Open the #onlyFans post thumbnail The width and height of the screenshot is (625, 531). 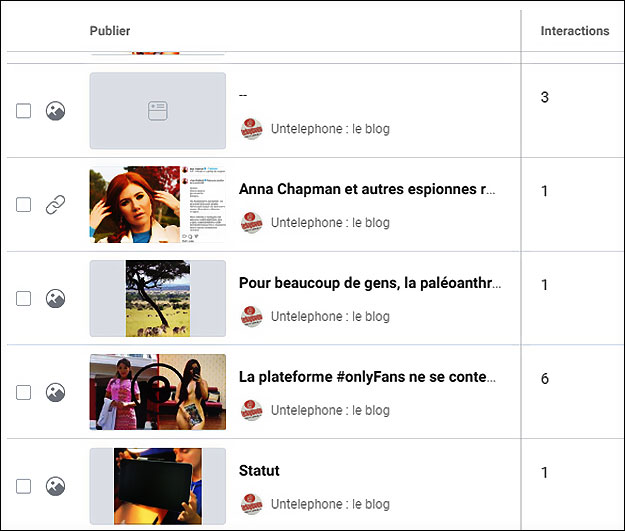point(158,392)
